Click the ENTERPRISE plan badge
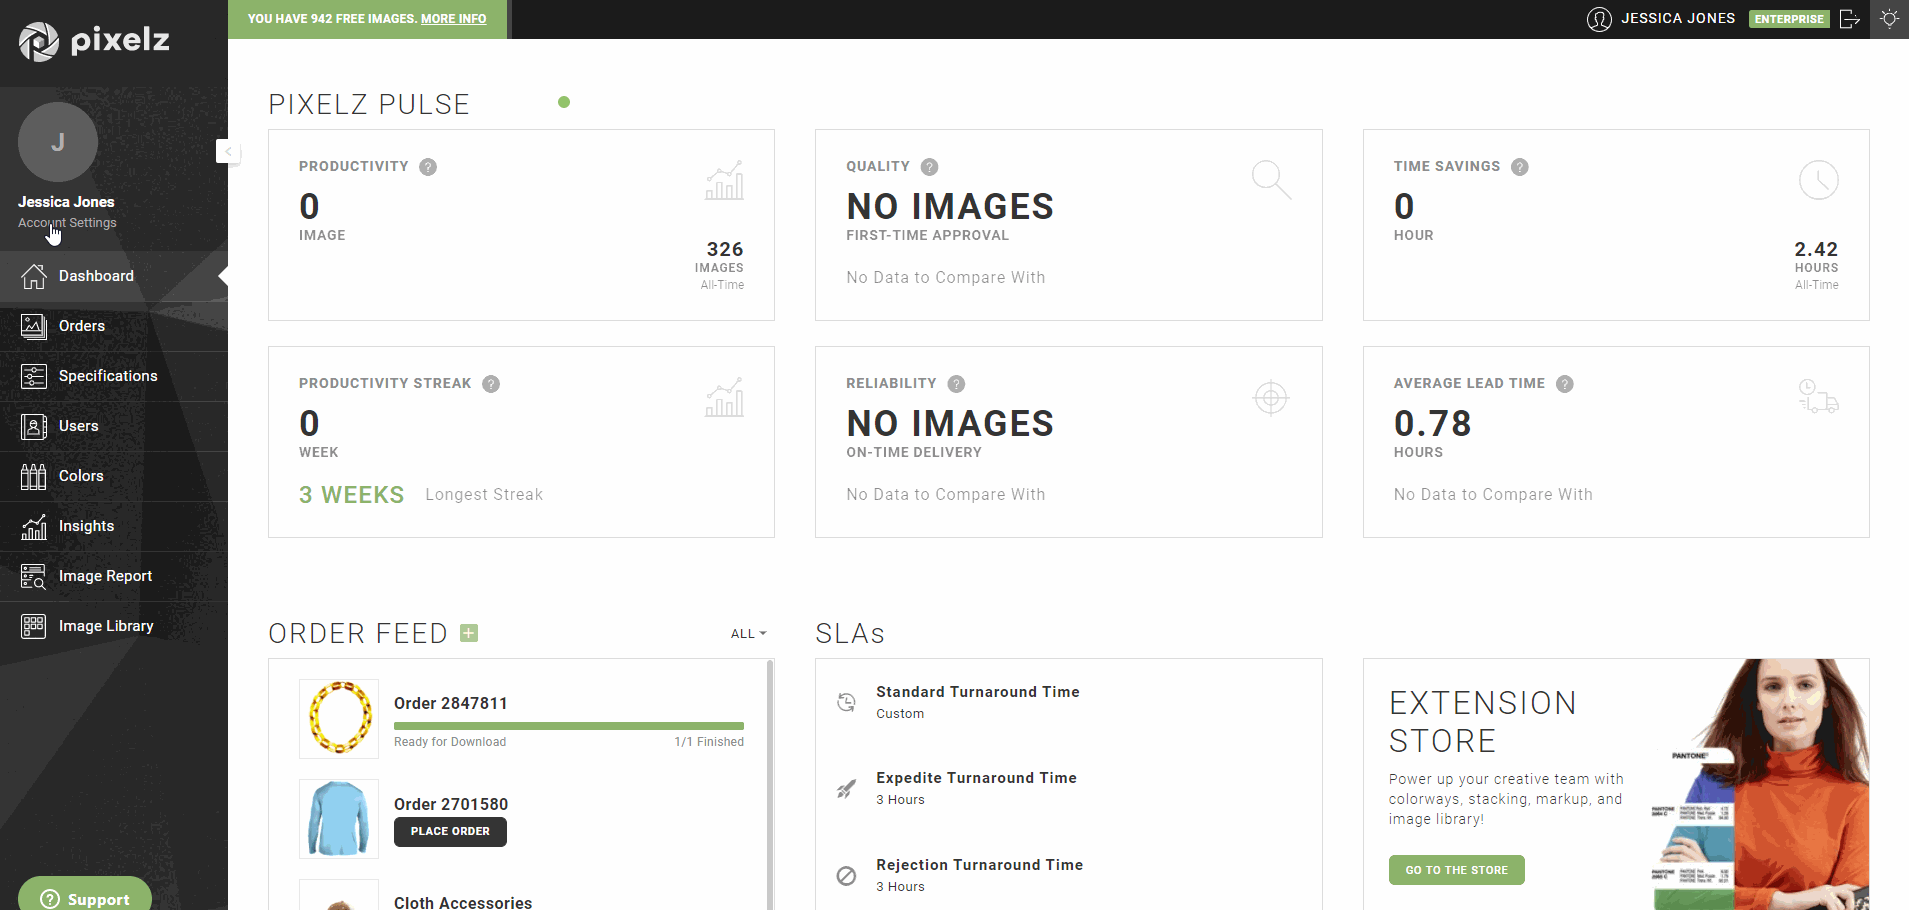 coord(1789,19)
